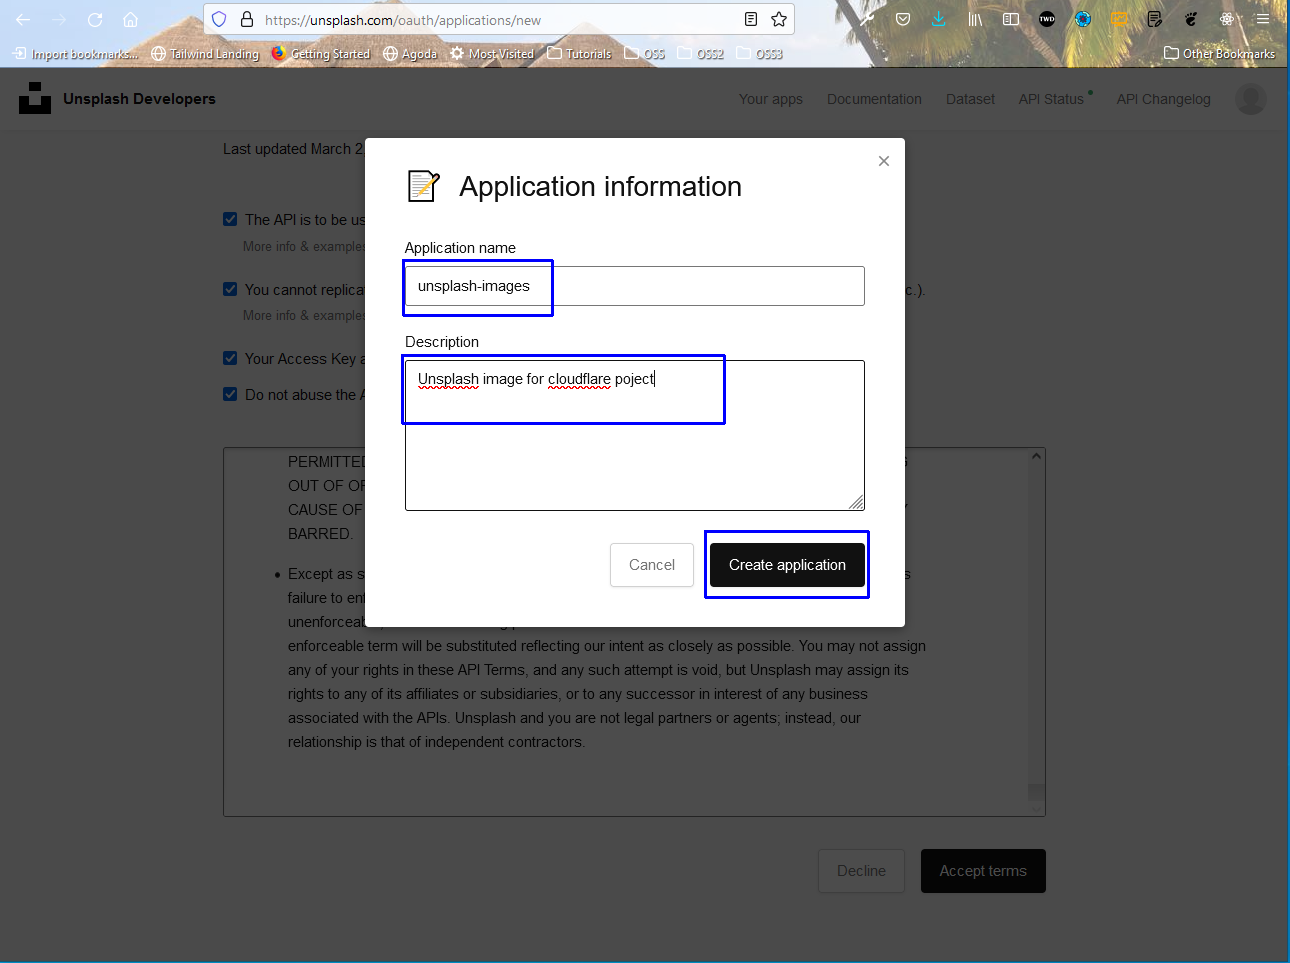Viewport: 1290px width, 963px height.
Task: Open More info under 'You cannot replicate'
Action: click(x=304, y=315)
